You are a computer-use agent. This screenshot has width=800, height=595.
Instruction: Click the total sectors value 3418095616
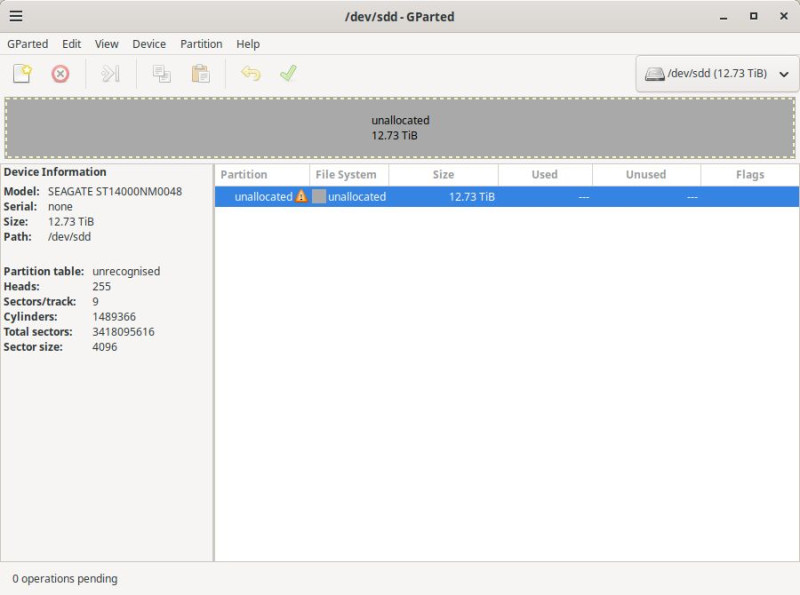click(123, 332)
